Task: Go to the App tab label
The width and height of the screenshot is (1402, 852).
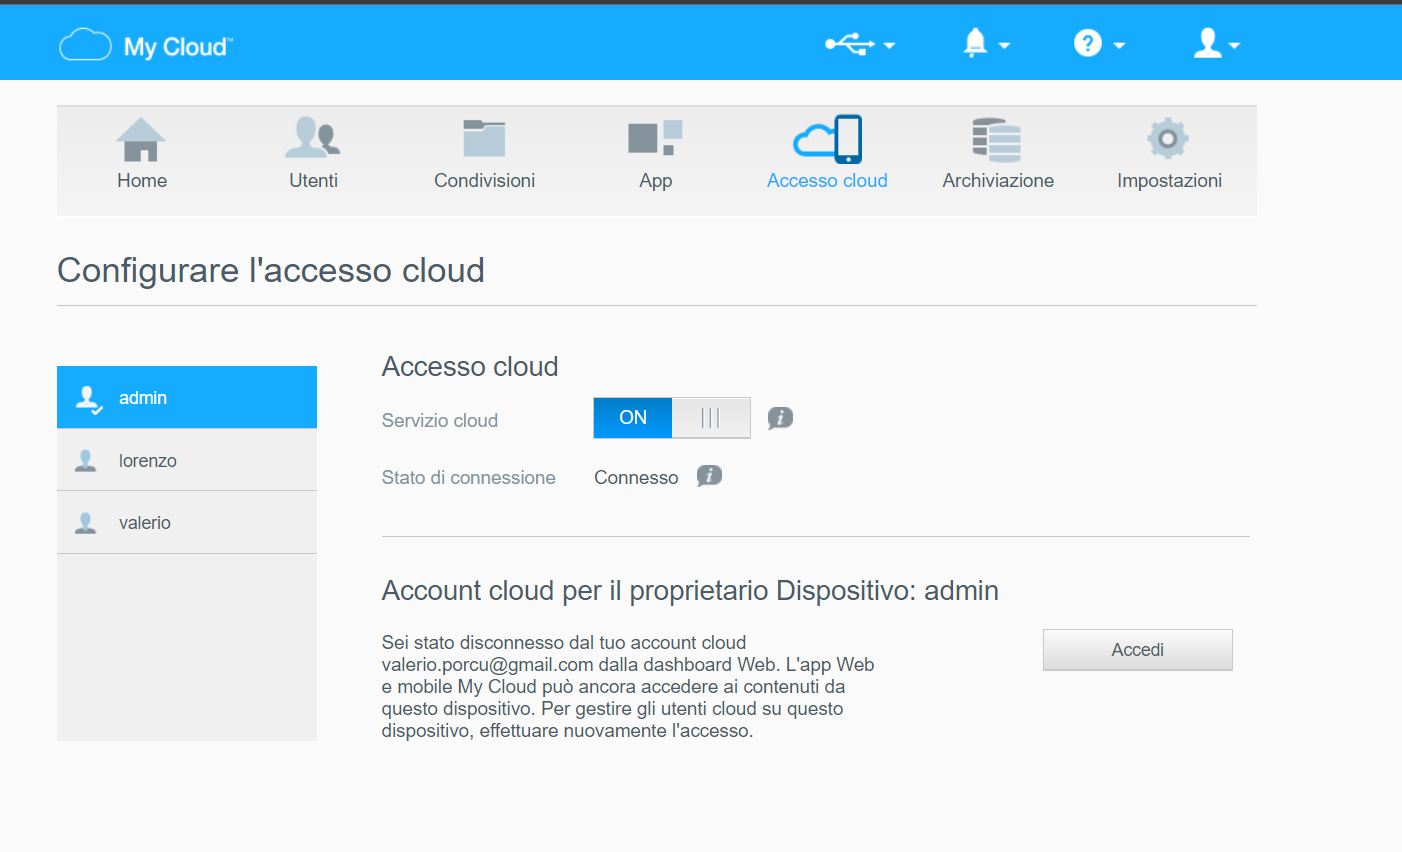Action: click(x=656, y=181)
